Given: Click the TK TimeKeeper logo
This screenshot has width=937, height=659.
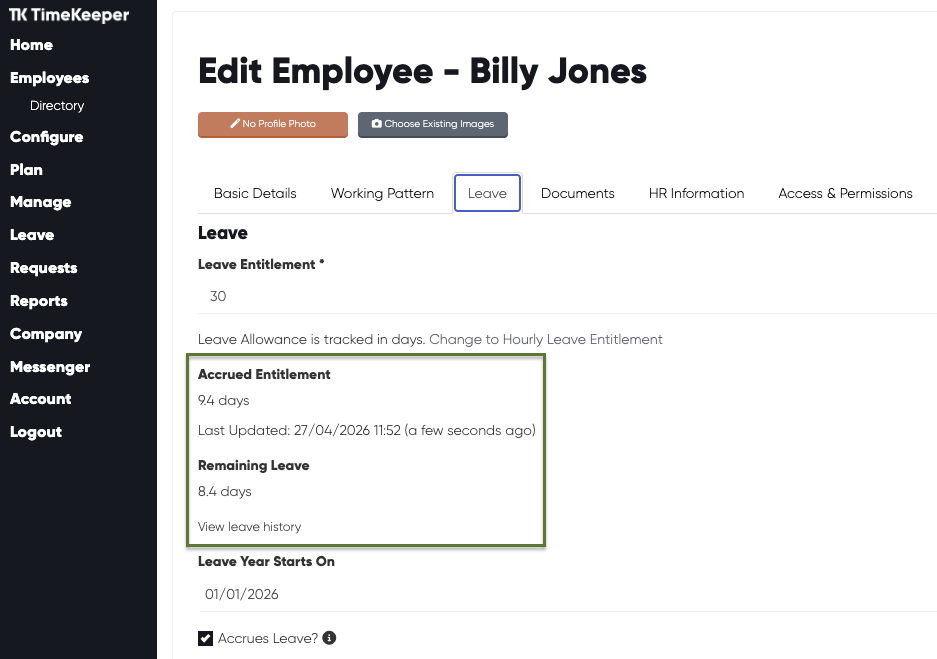Looking at the screenshot, I should pyautogui.click(x=69, y=15).
